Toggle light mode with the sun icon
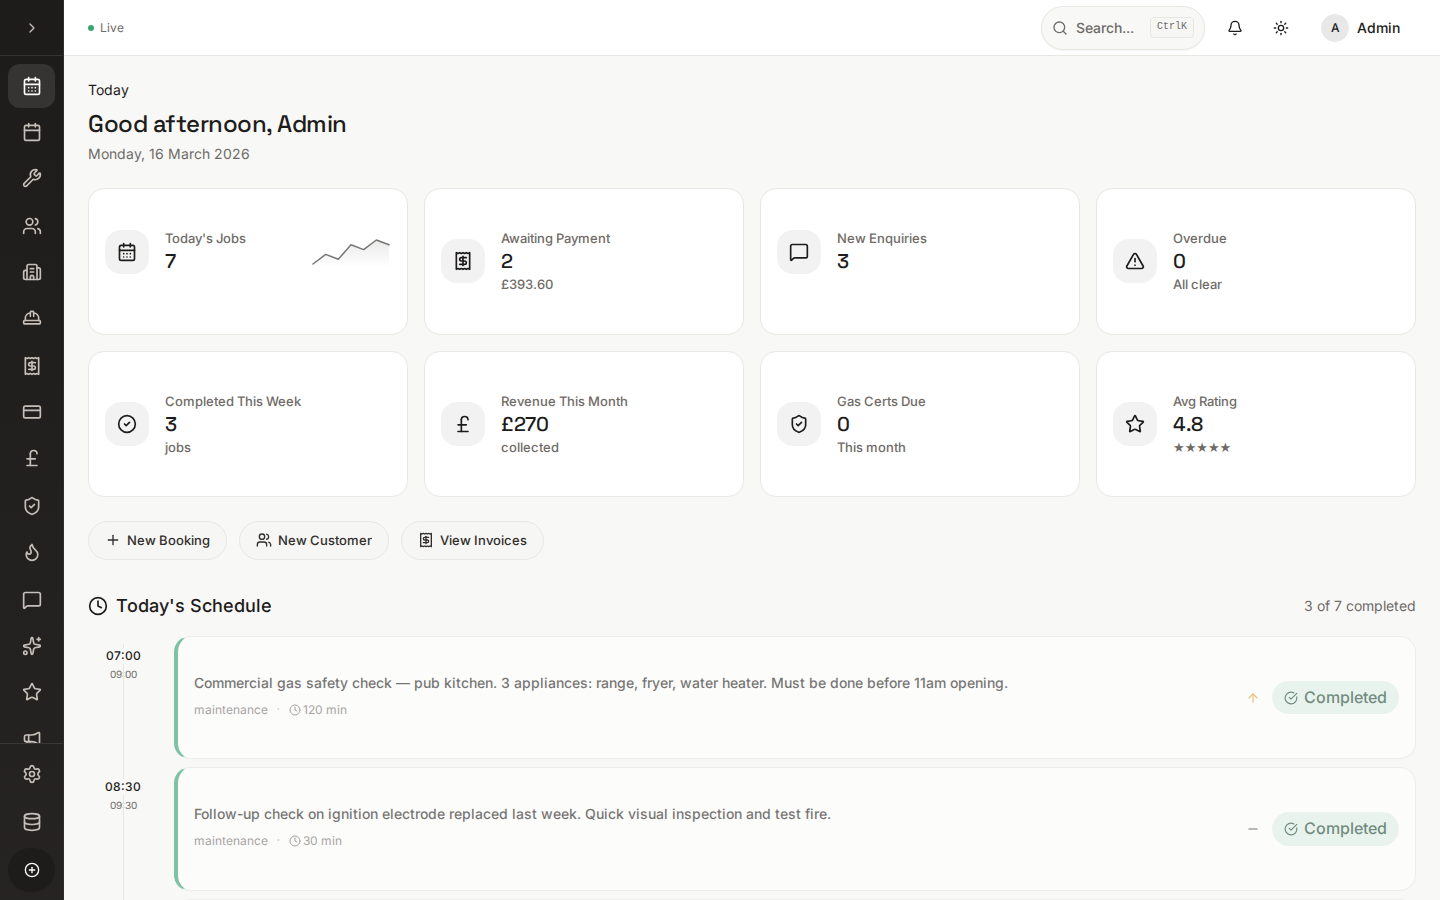 [1280, 27]
